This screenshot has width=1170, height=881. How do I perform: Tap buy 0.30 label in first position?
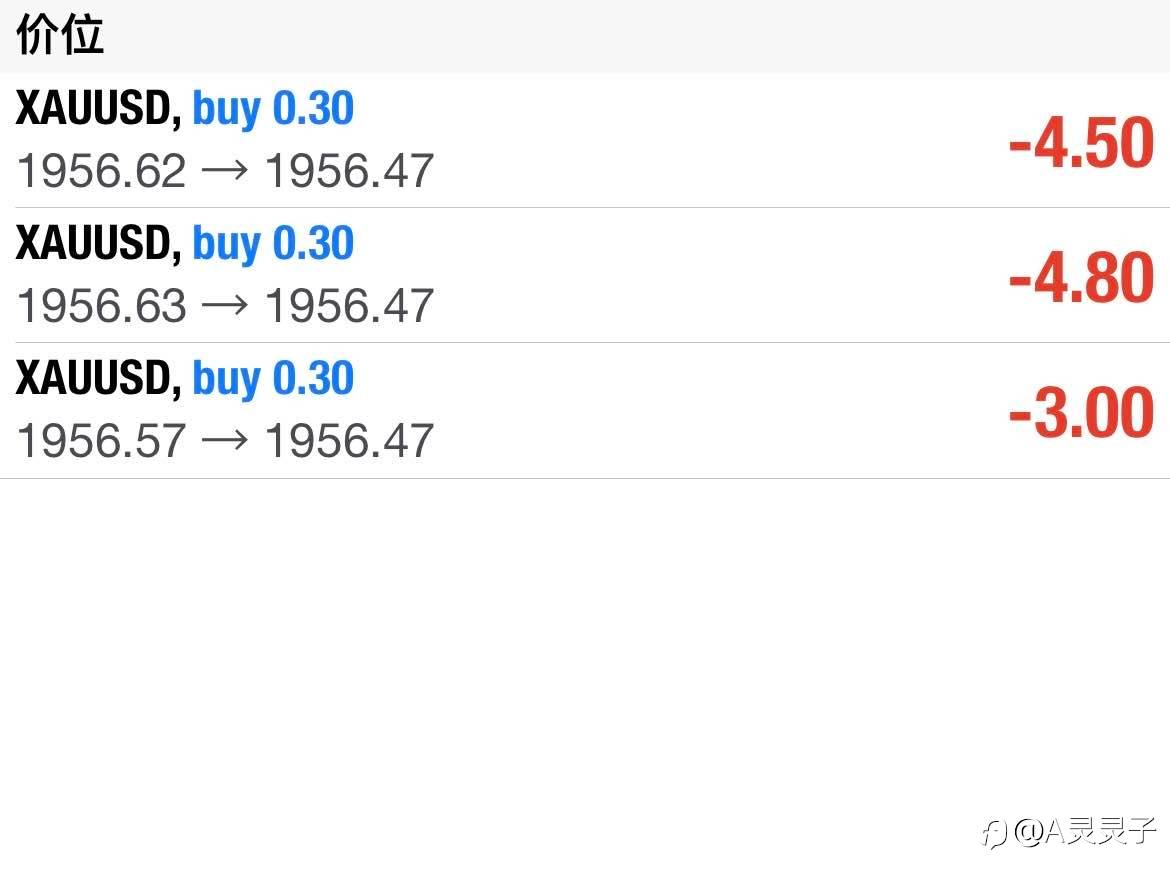(273, 109)
